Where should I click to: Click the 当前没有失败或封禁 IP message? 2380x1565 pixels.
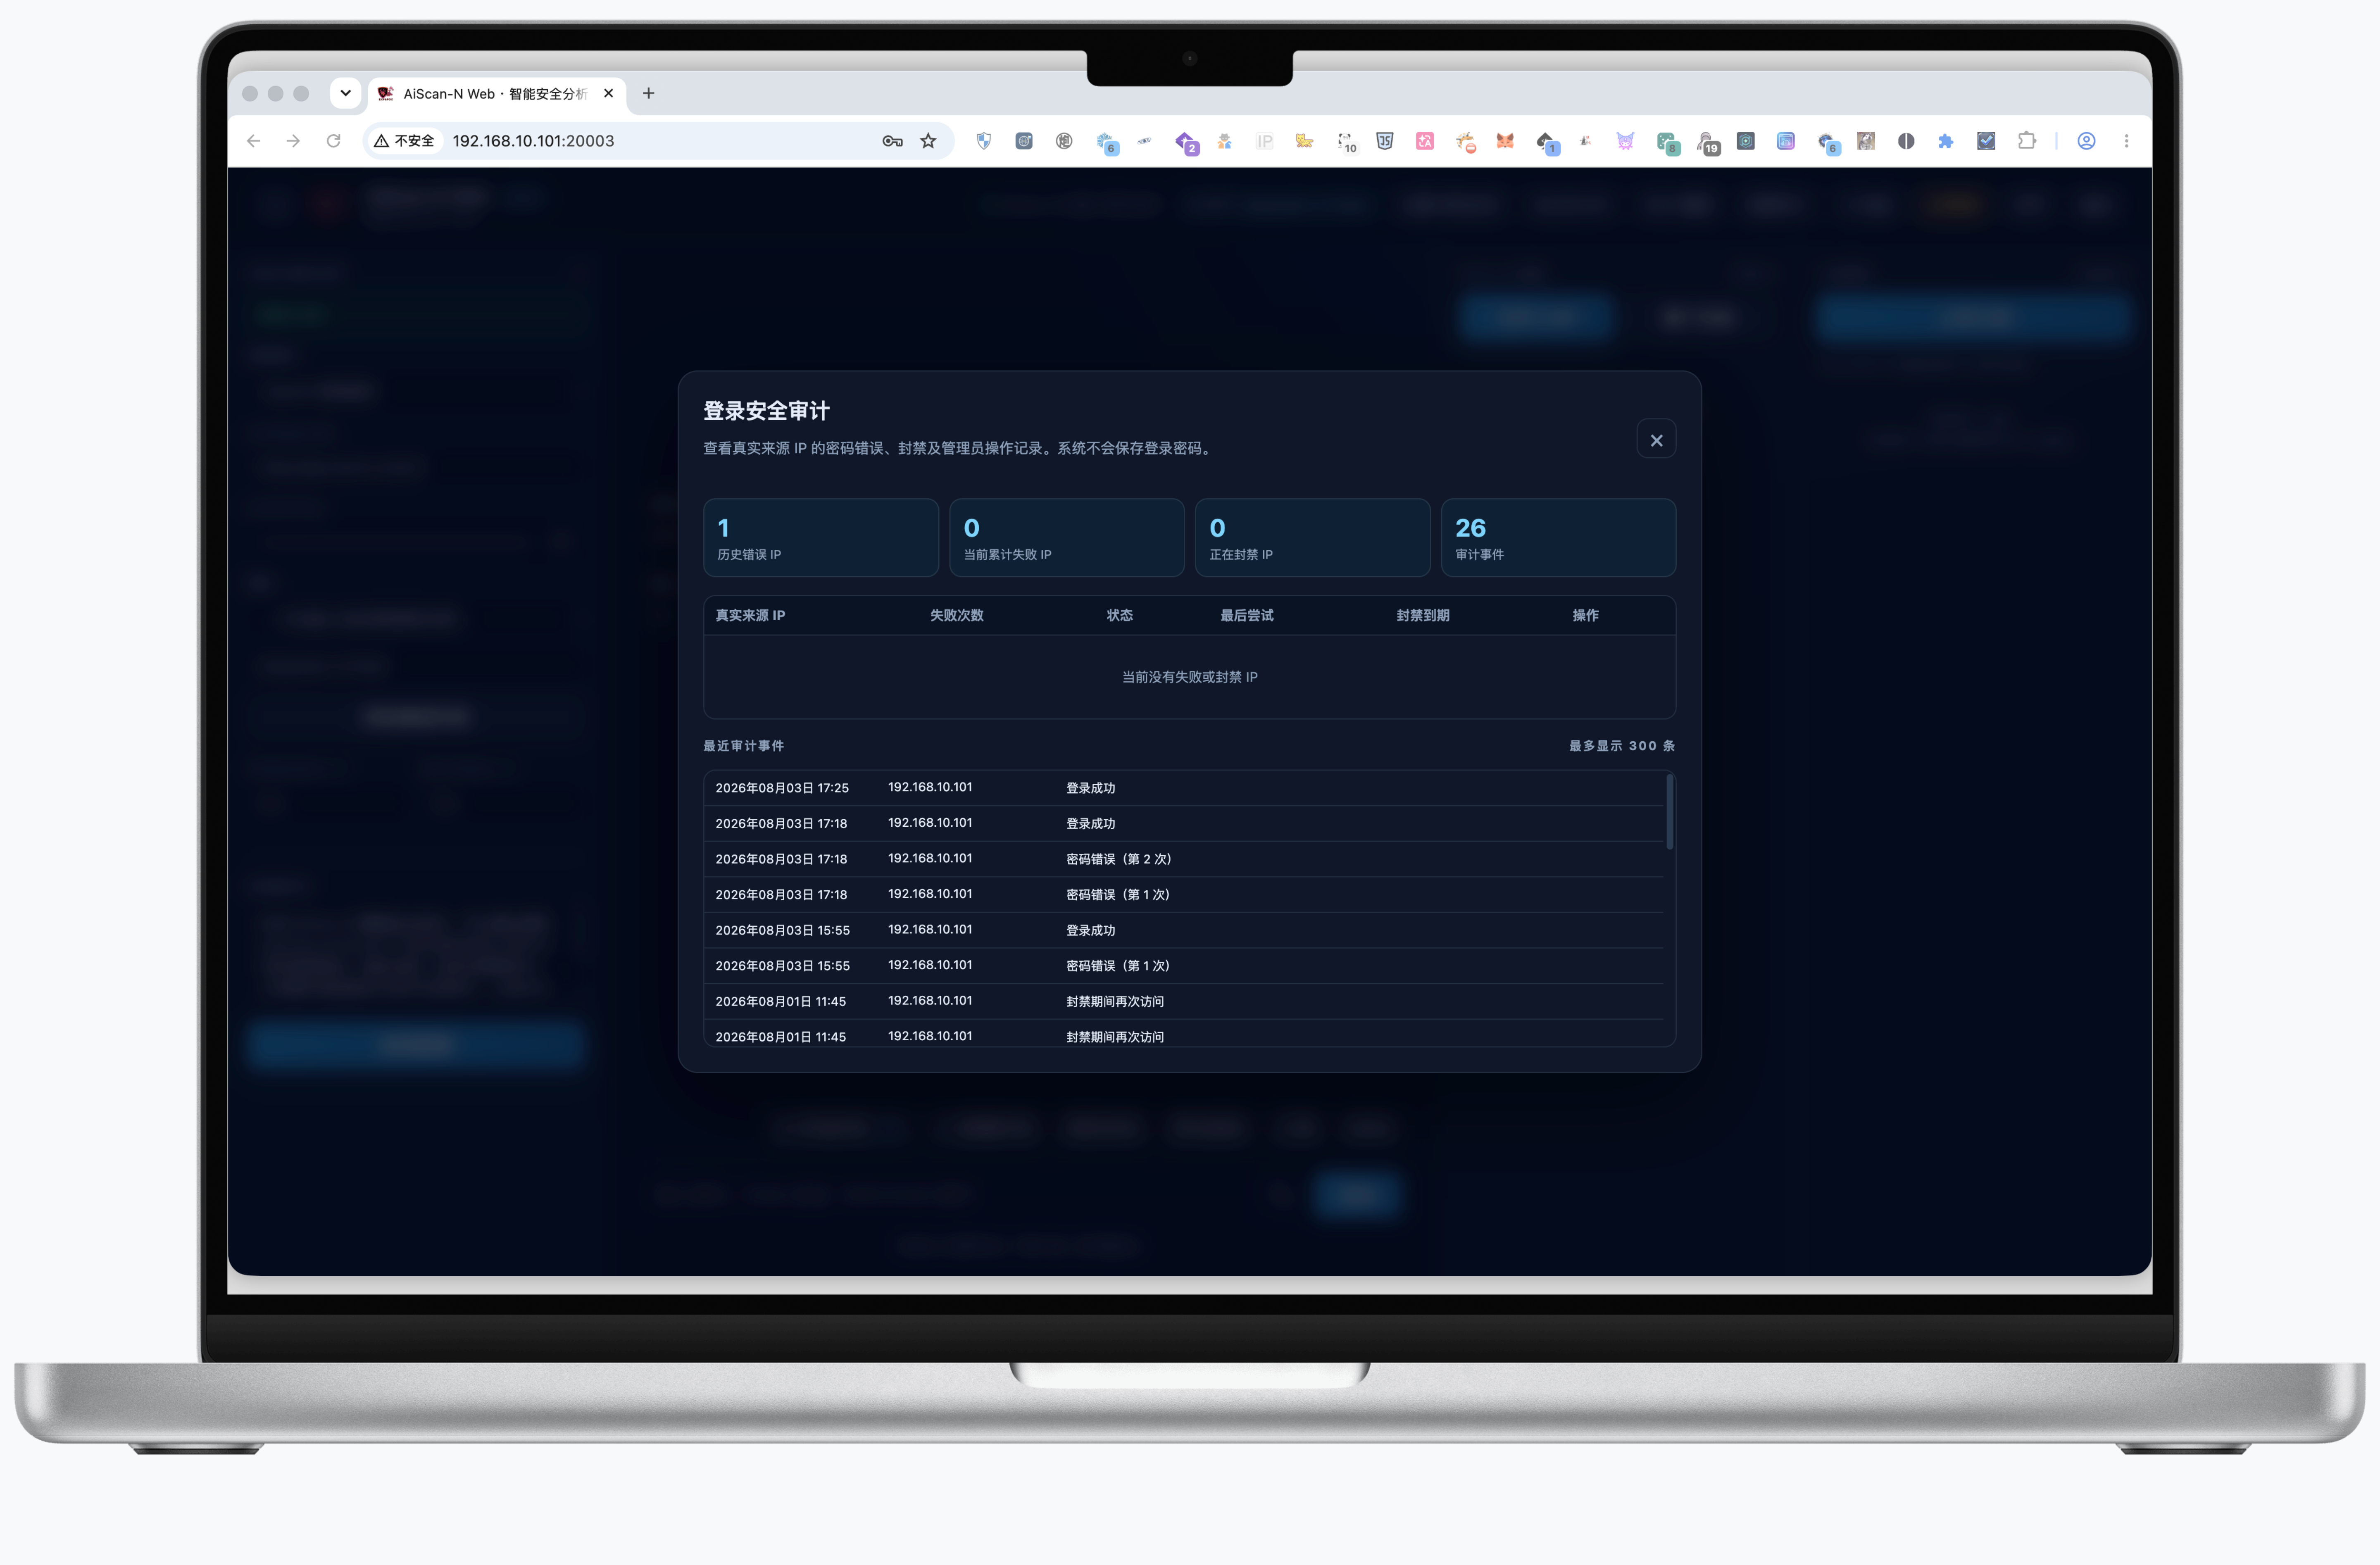pyautogui.click(x=1190, y=677)
